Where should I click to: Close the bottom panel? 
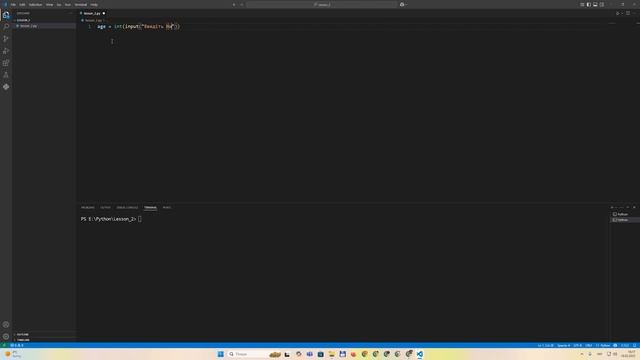click(634, 207)
